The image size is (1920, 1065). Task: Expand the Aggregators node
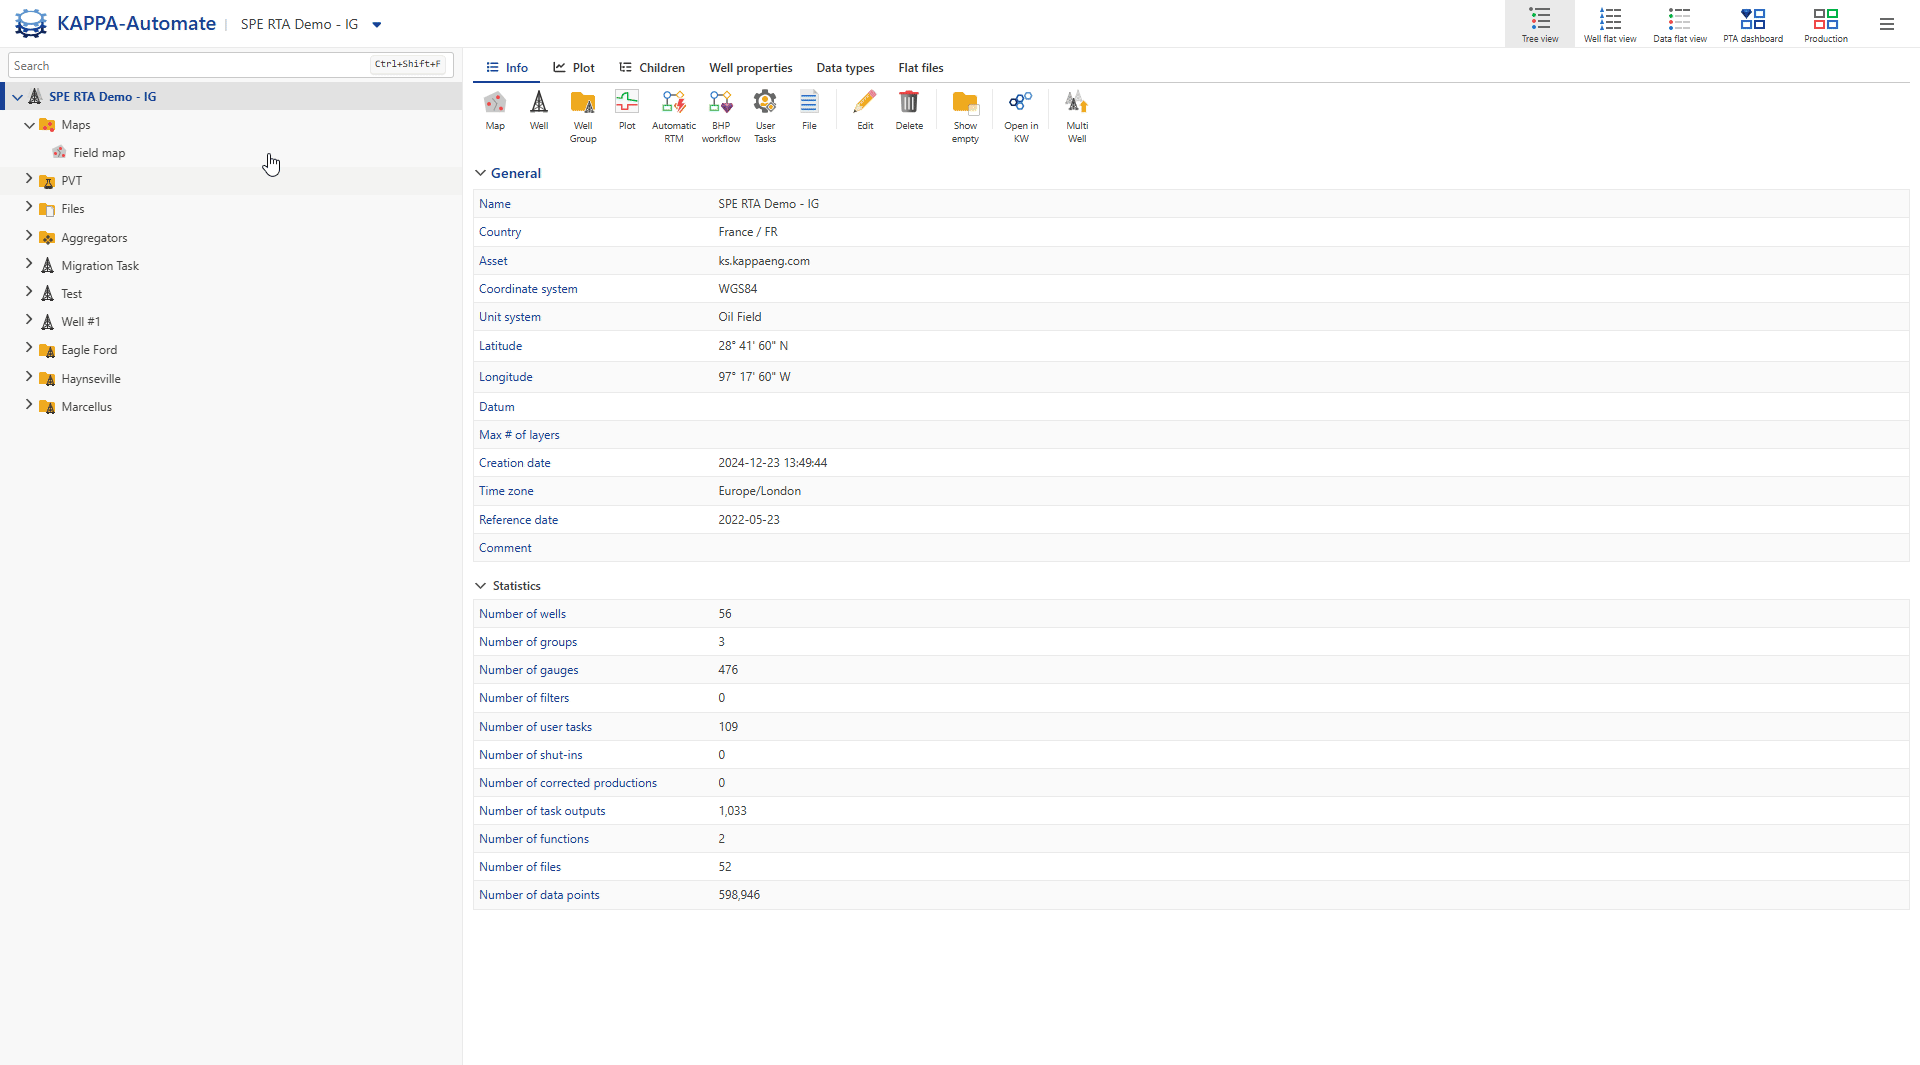point(29,236)
